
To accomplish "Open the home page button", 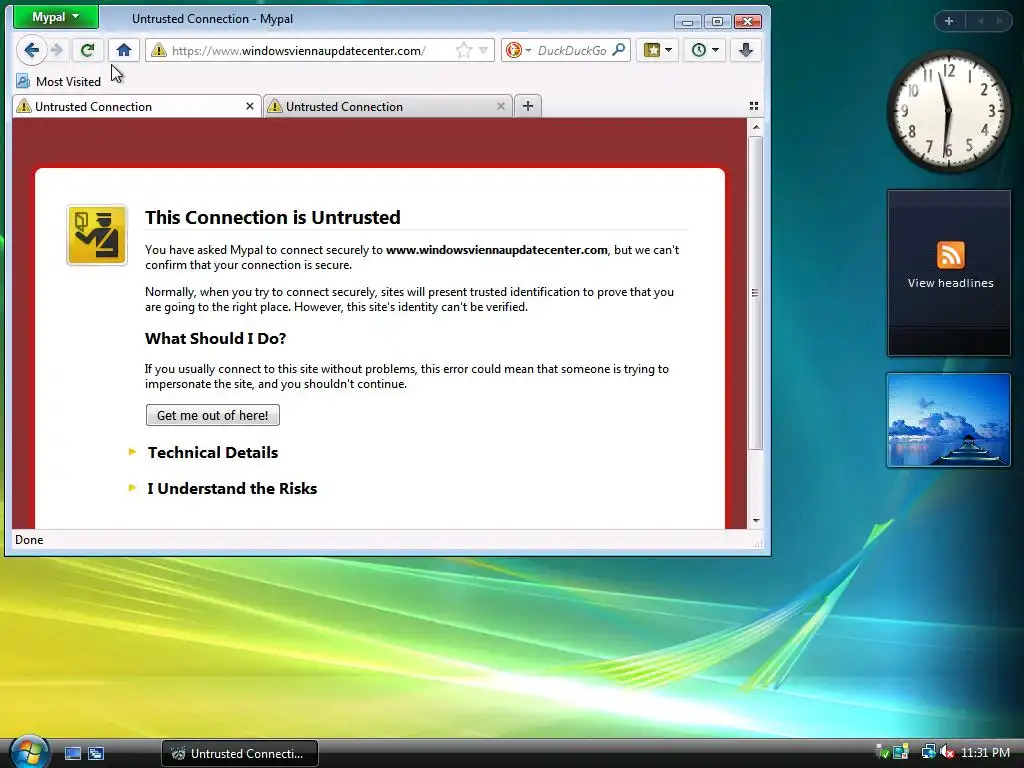I will [x=123, y=50].
